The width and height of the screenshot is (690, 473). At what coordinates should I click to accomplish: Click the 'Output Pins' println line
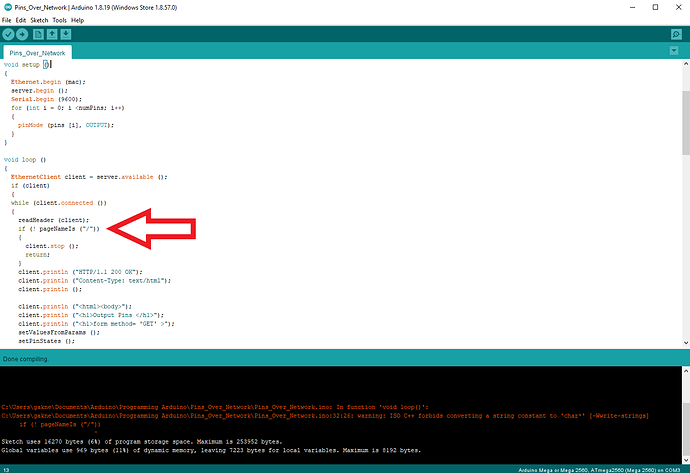pyautogui.click(x=91, y=315)
